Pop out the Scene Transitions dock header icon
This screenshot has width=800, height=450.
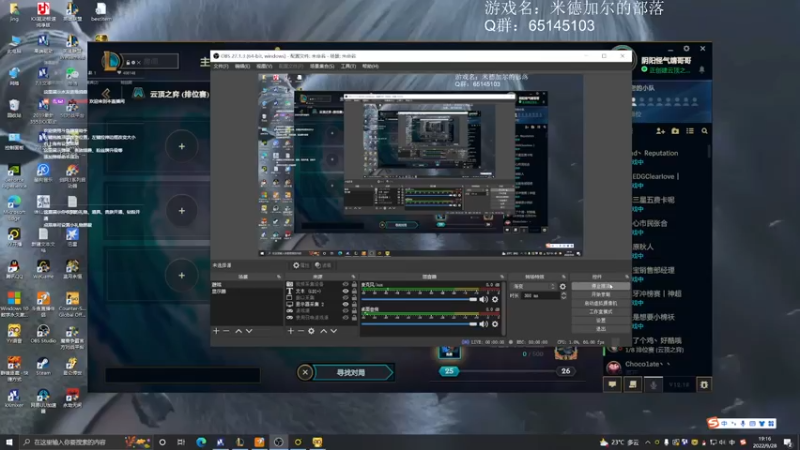564,277
